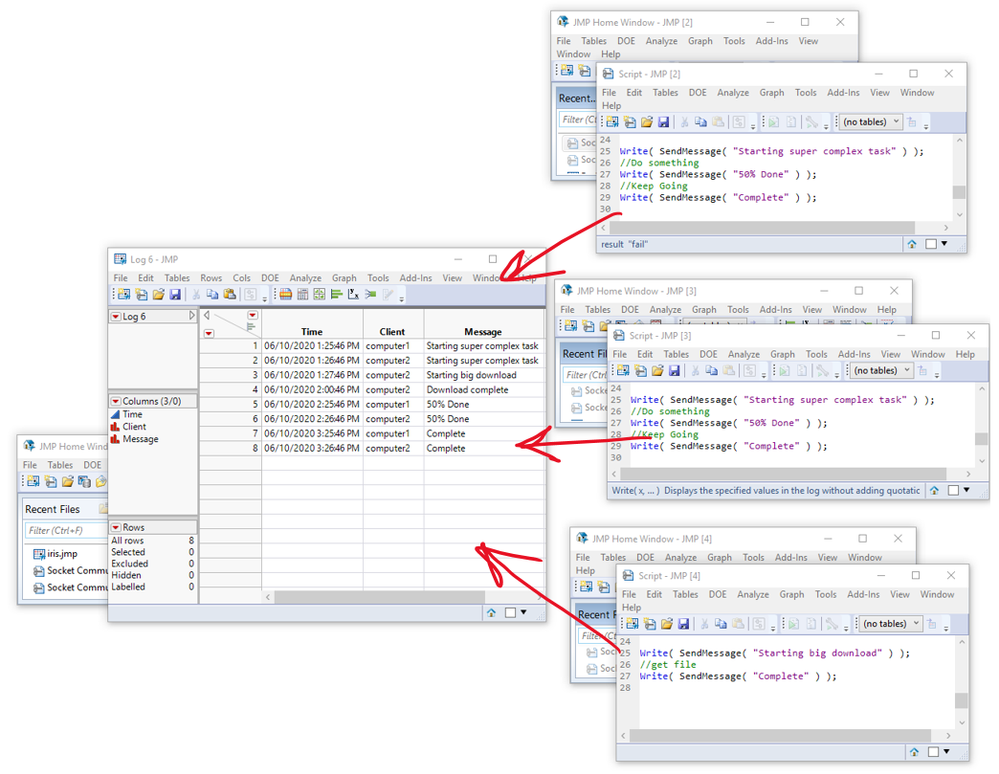Click Home icon in Script JMP [4] status bar
999x774 pixels.
[x=914, y=752]
